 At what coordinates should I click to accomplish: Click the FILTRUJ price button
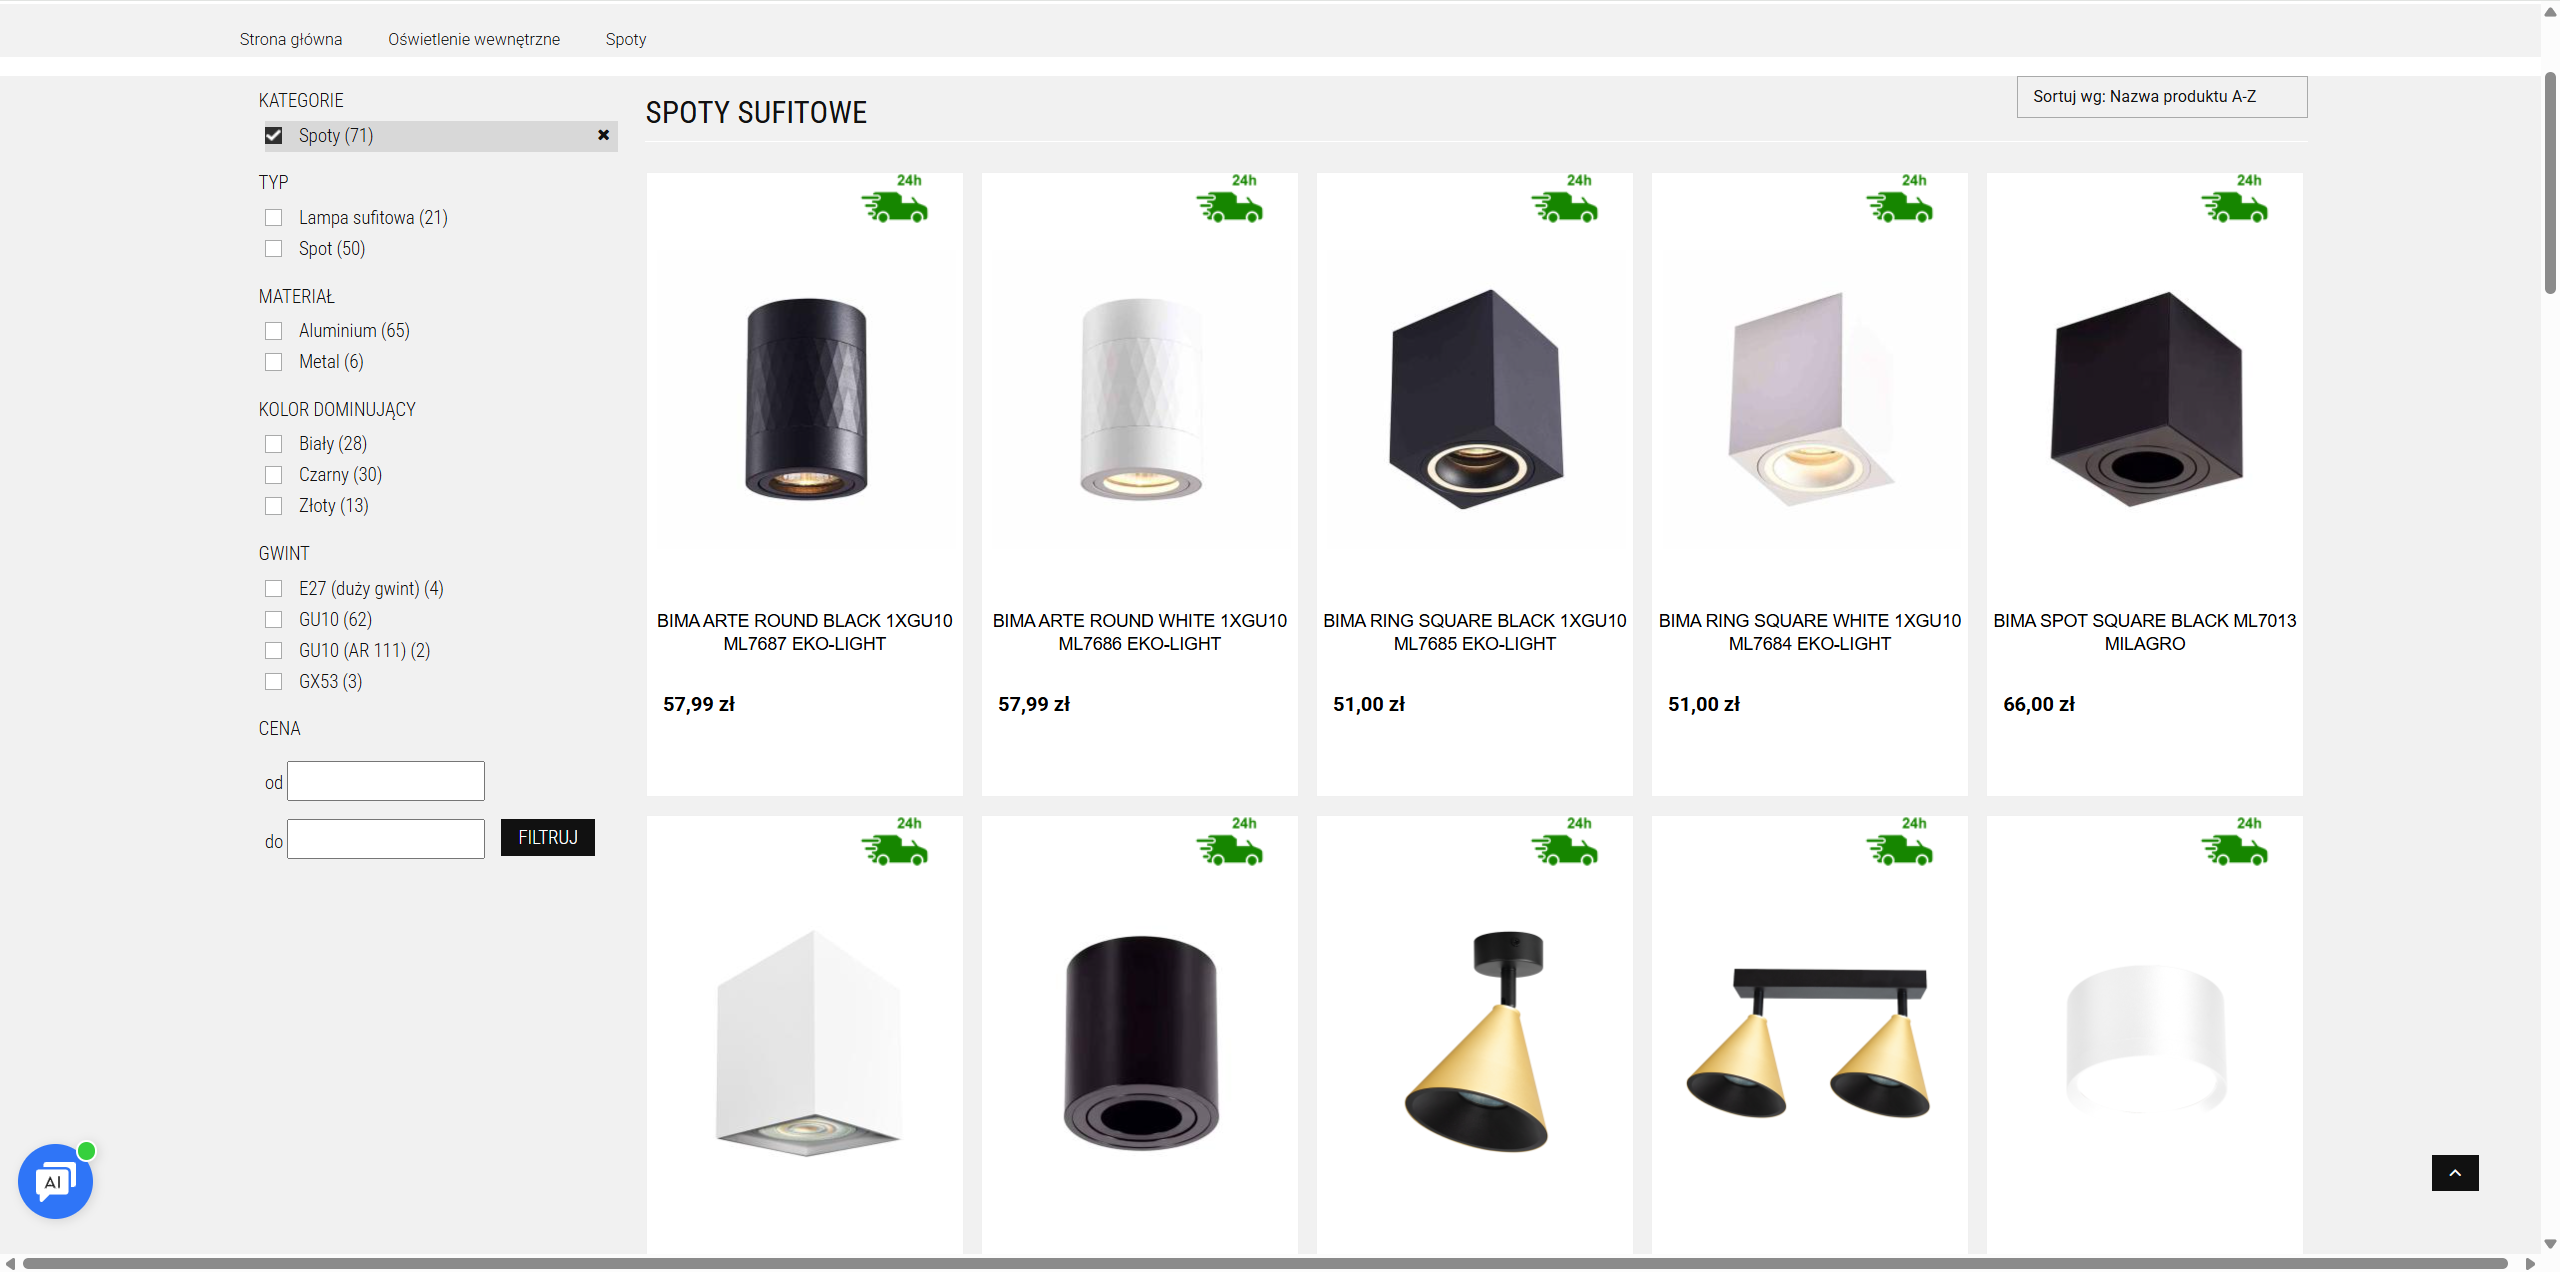click(548, 837)
